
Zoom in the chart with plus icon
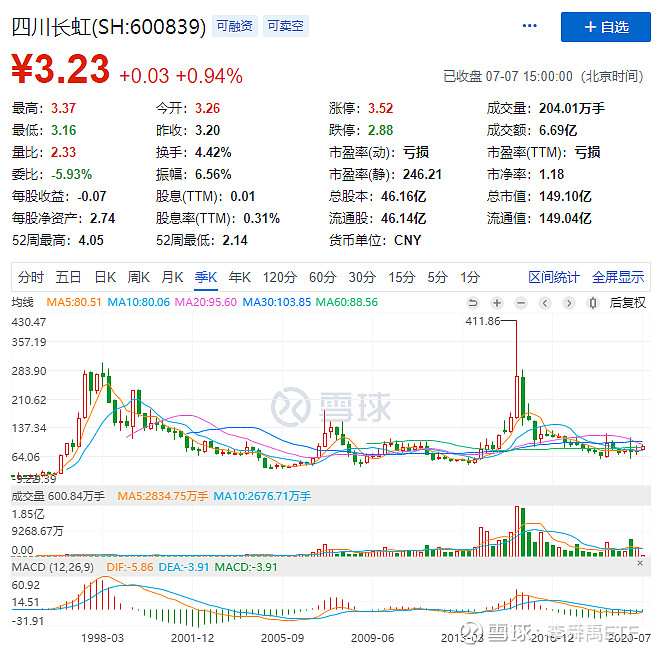497,303
